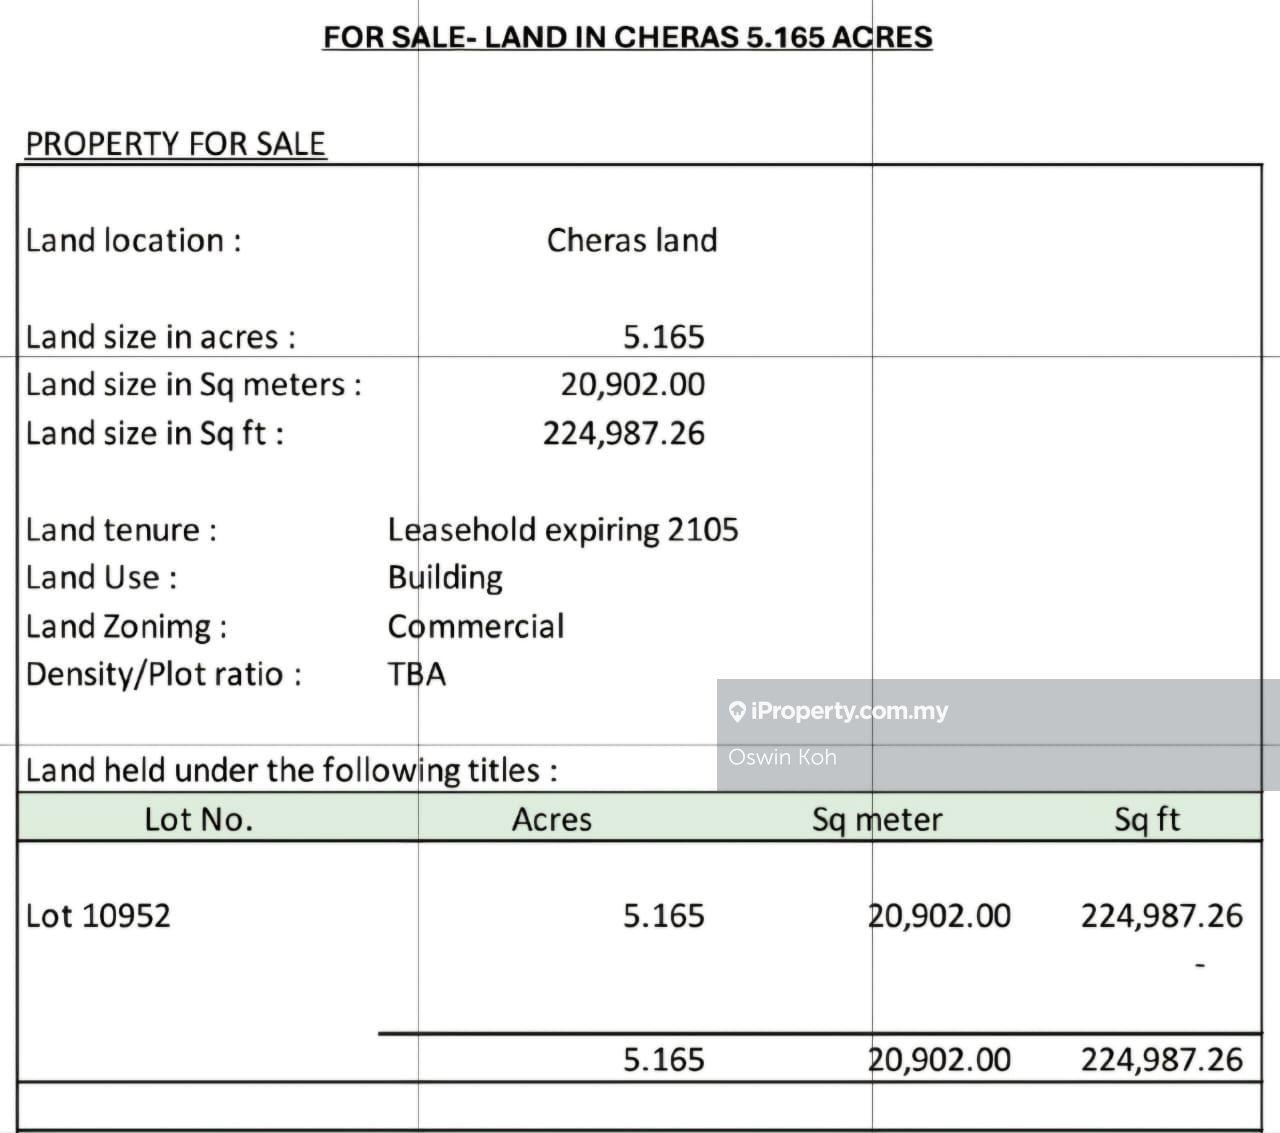Click the Lot No. column header
Screen dimensions: 1280x1133
point(198,819)
